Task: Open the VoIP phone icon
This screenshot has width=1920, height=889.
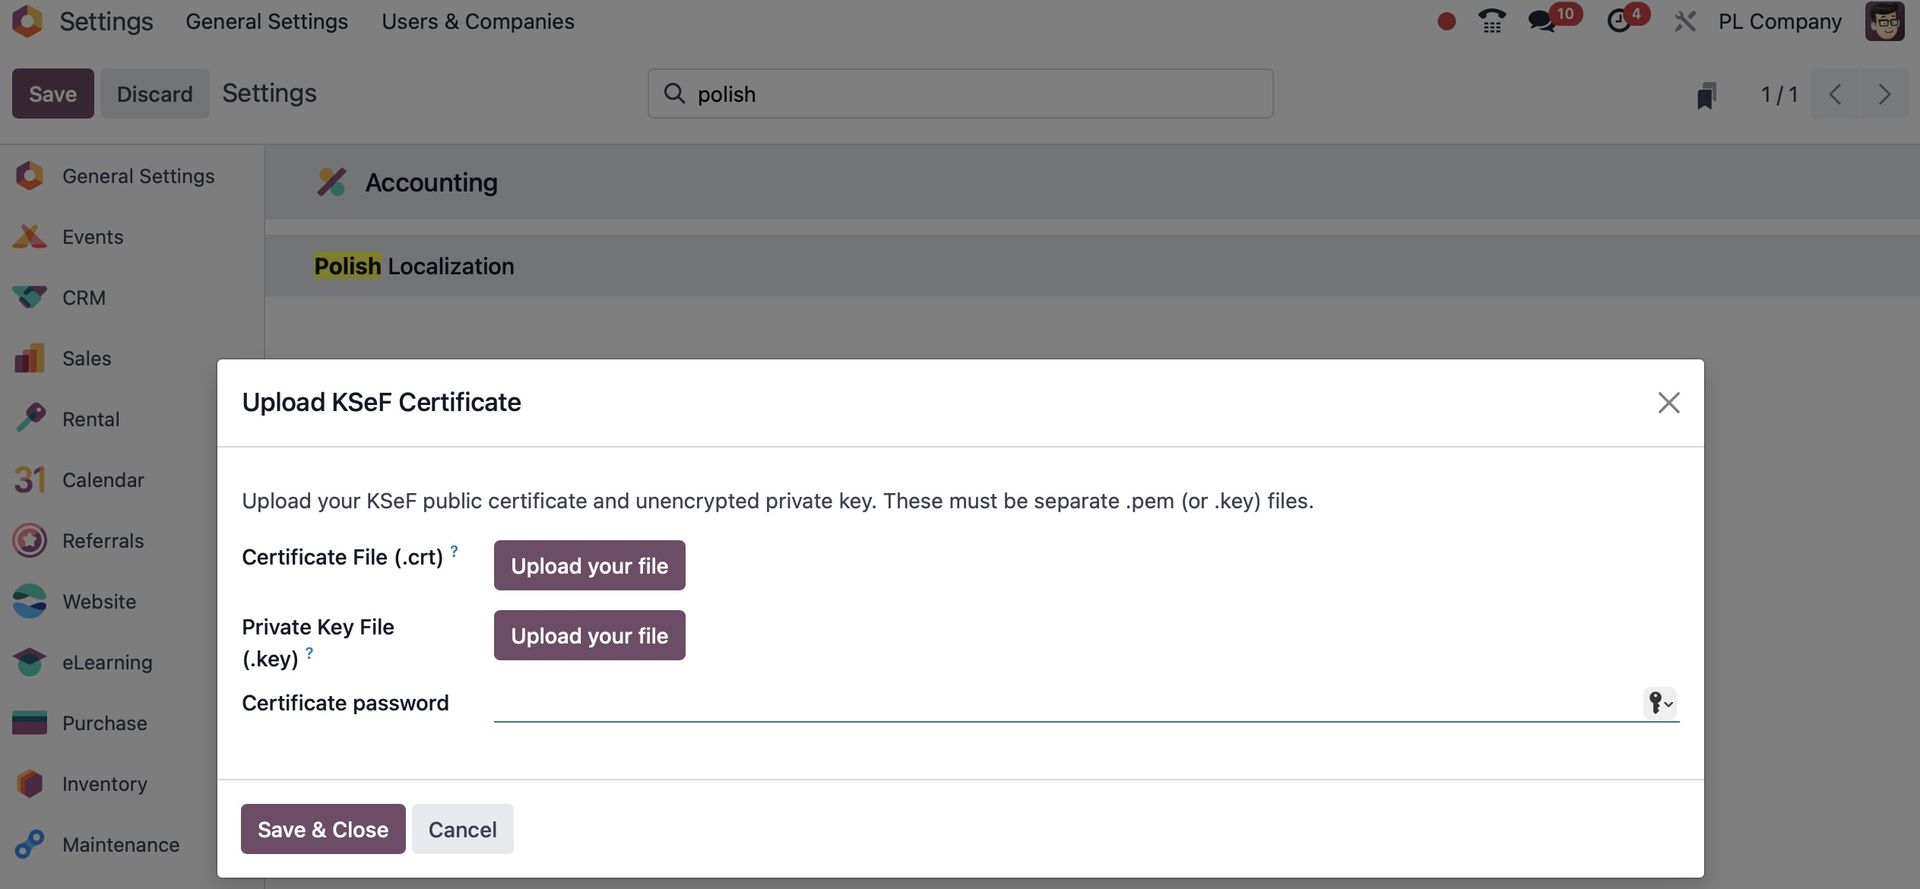Action: pyautogui.click(x=1492, y=21)
